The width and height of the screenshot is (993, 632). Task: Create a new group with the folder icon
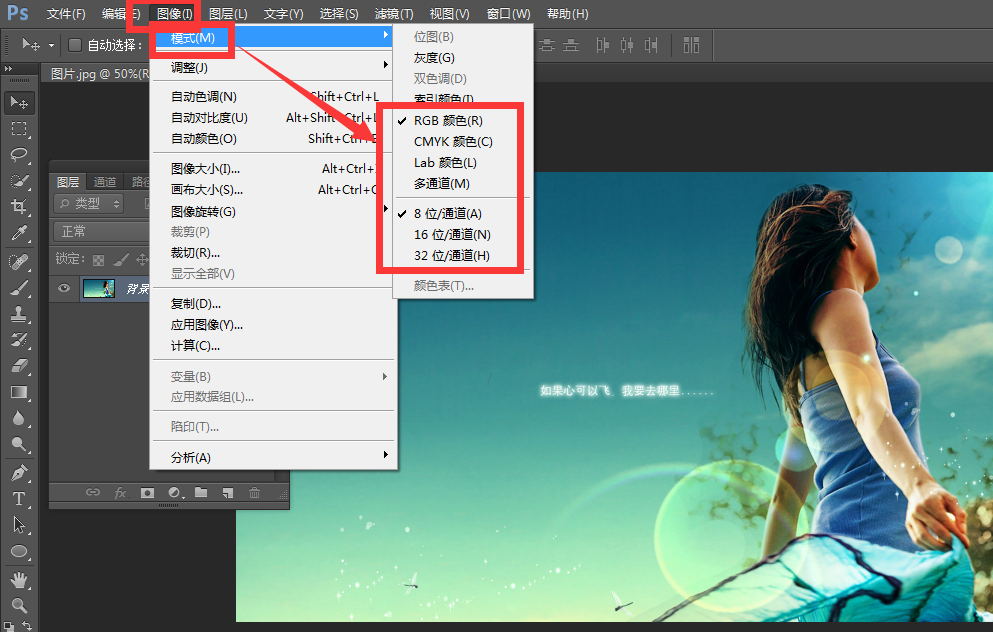[201, 492]
